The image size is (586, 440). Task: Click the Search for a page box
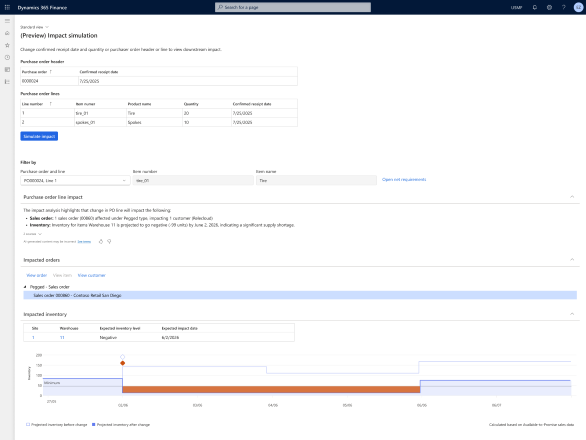(293, 7)
